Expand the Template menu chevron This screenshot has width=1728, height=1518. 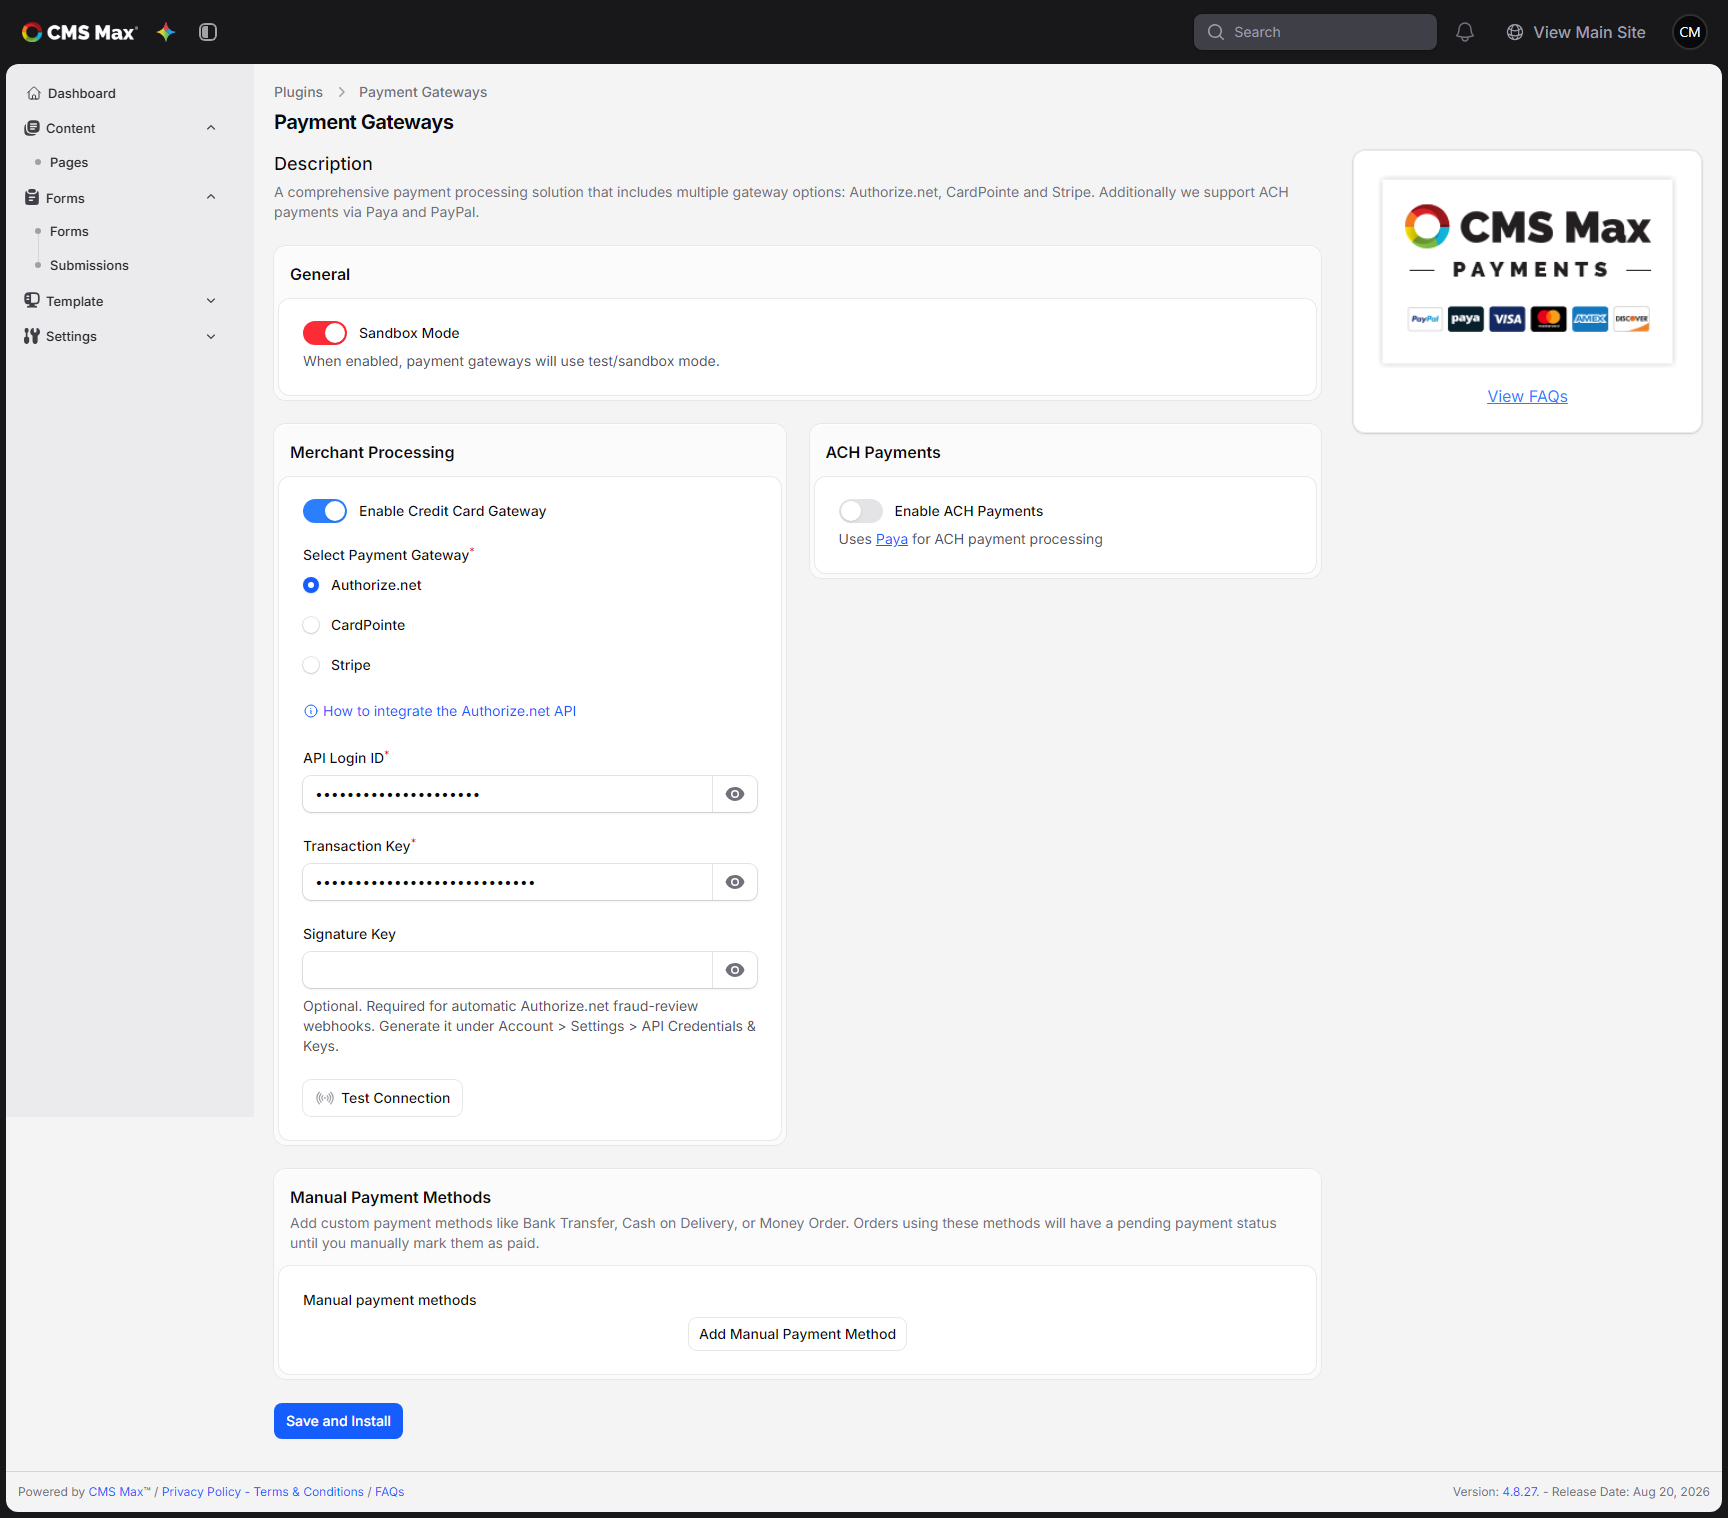[211, 301]
